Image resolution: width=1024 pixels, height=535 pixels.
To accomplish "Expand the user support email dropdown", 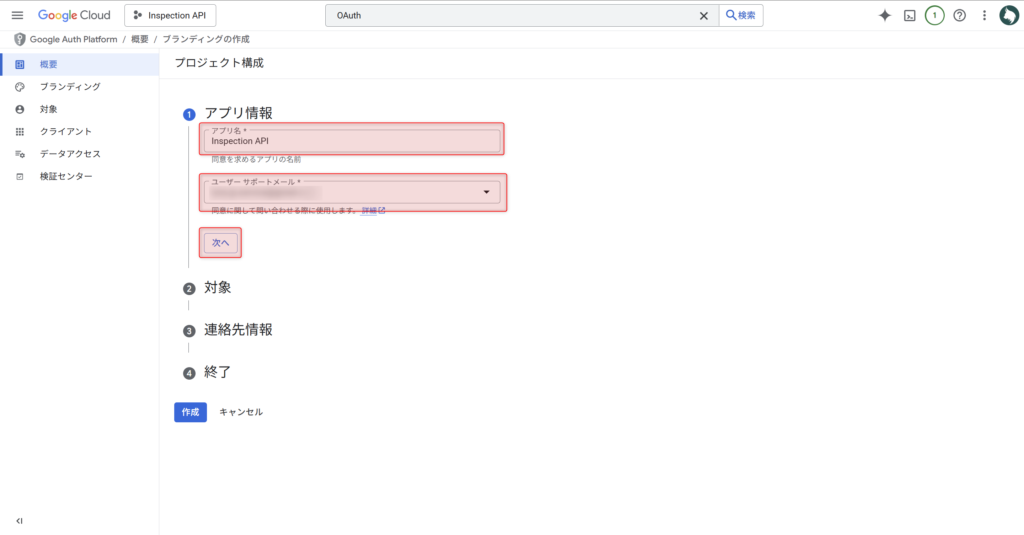I will pyautogui.click(x=486, y=192).
